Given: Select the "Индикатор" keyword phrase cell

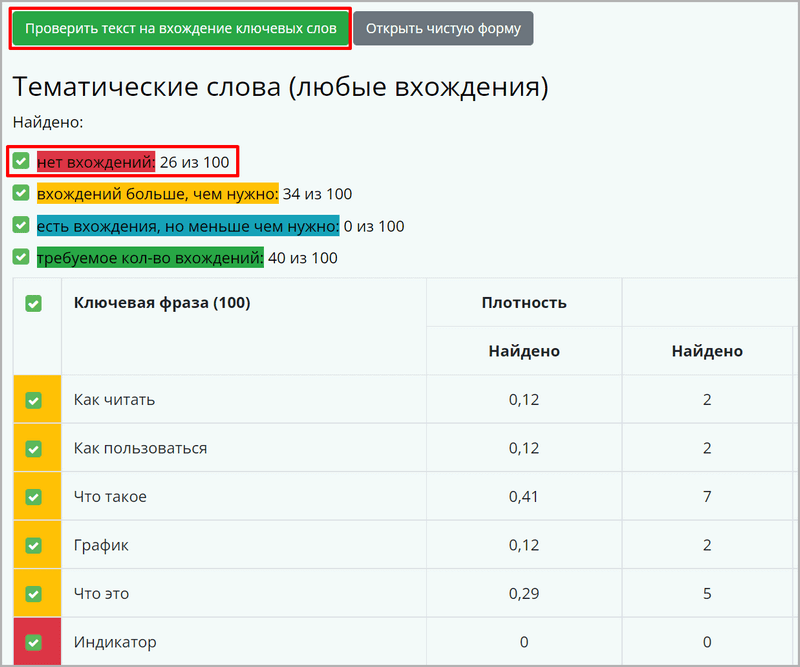Looking at the screenshot, I should point(244,641).
